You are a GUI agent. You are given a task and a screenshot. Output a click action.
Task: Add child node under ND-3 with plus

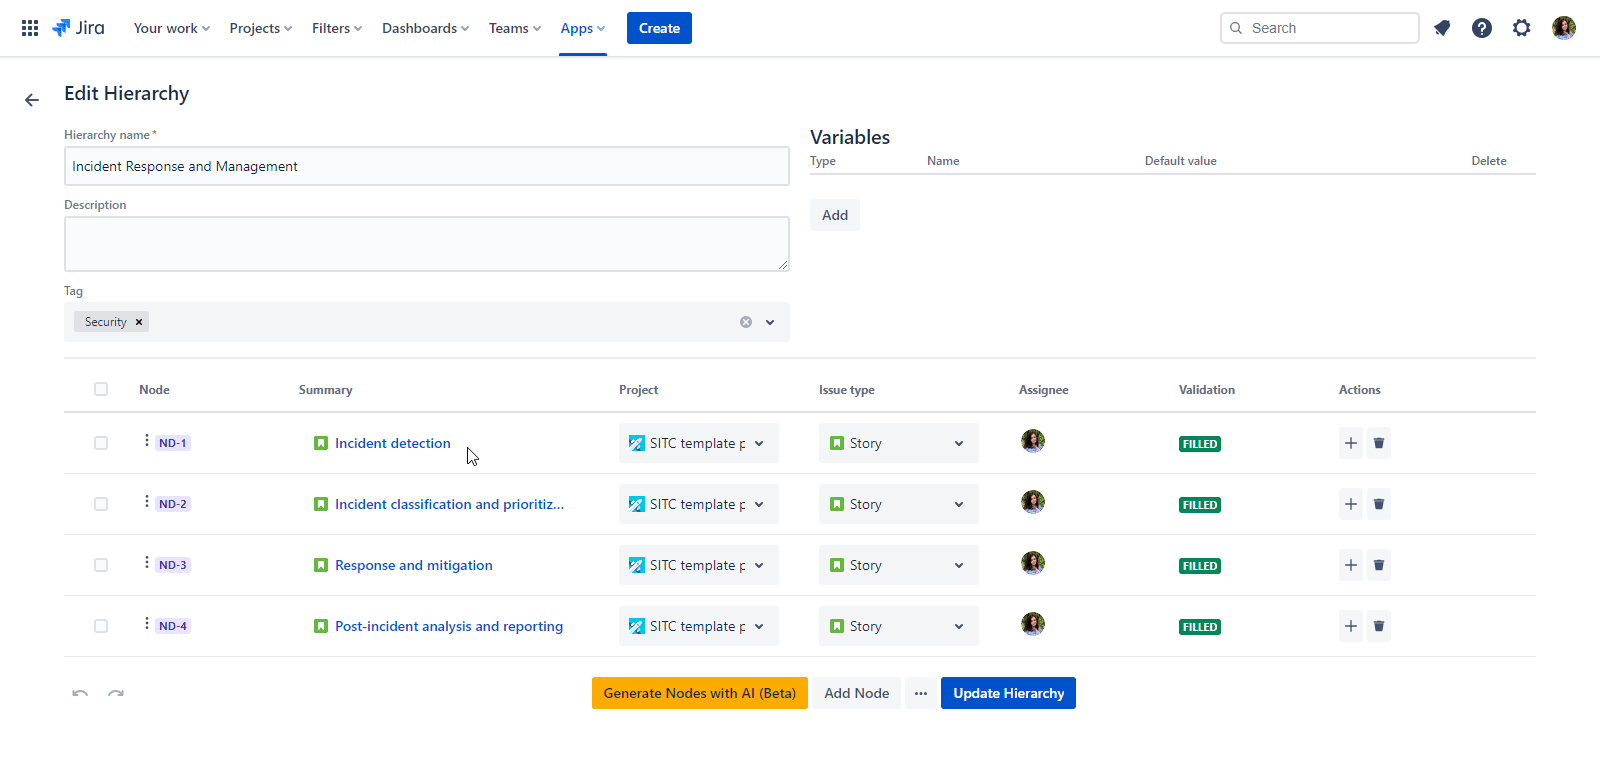coord(1351,565)
